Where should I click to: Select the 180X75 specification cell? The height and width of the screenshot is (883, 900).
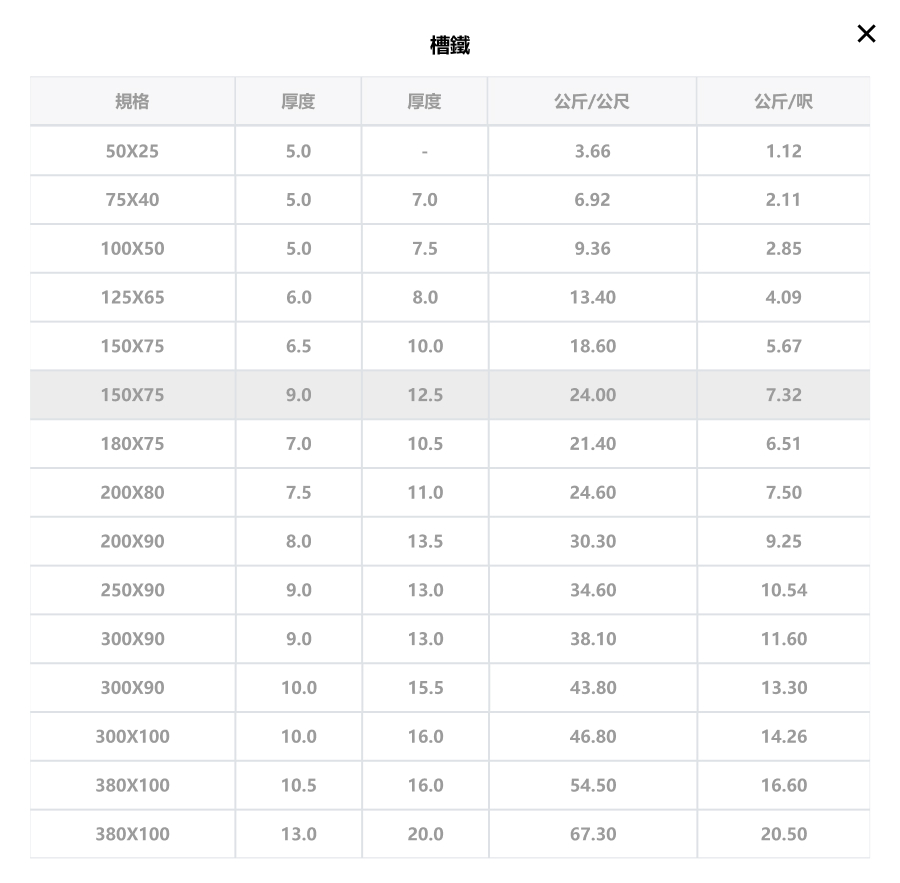pos(133,444)
